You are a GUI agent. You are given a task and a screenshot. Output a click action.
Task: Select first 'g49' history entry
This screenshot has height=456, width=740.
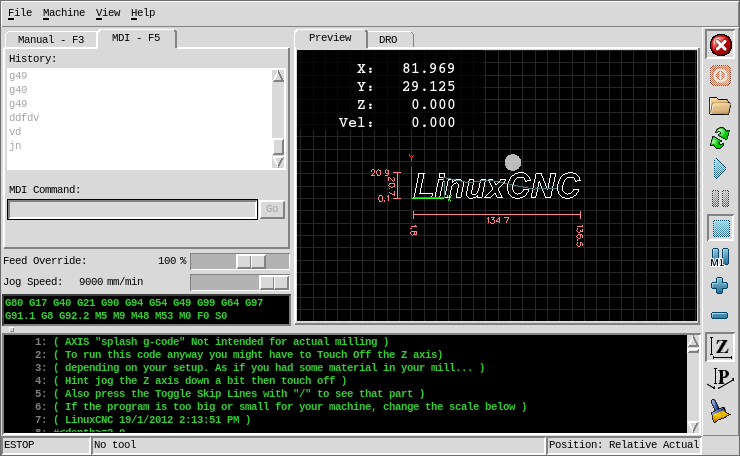(18, 76)
